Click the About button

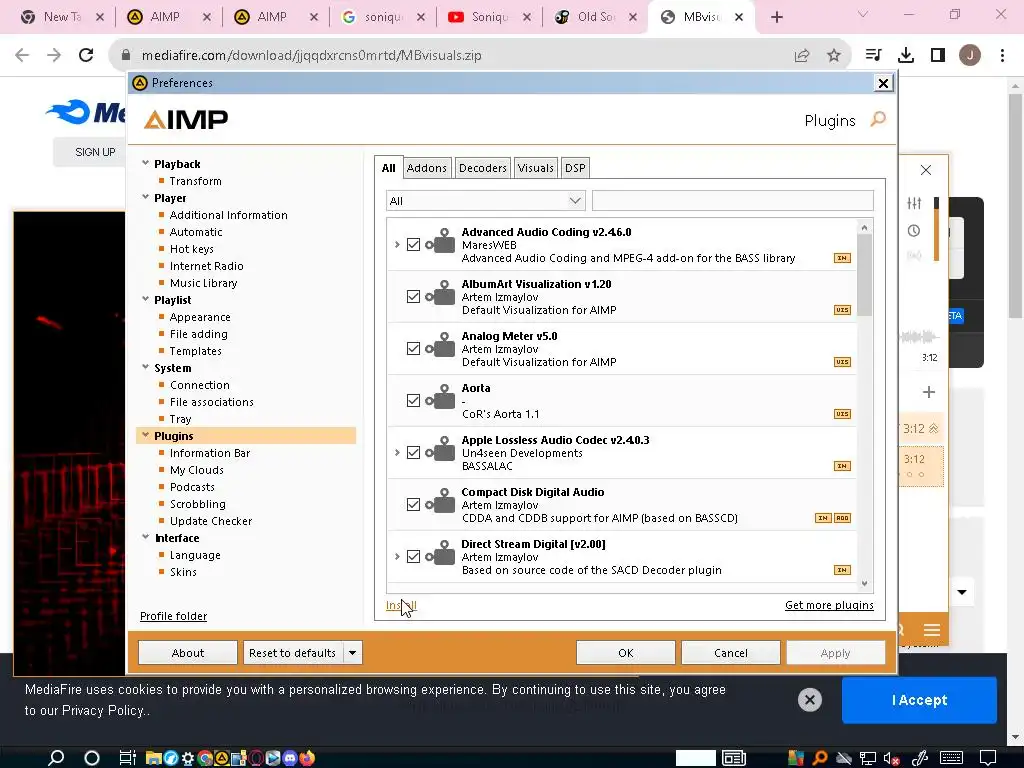tap(188, 652)
